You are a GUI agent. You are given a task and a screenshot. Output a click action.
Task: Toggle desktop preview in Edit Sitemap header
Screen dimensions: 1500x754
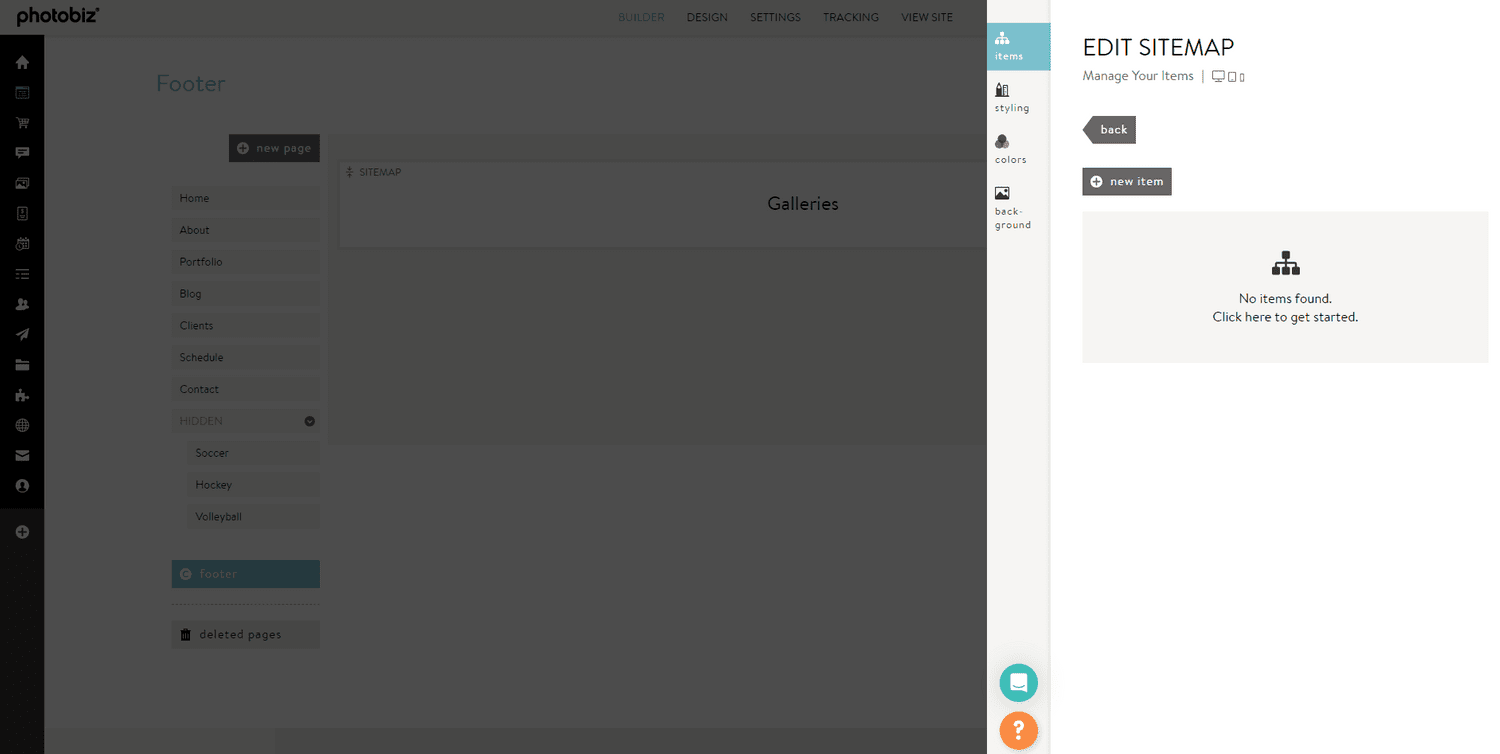point(1218,75)
